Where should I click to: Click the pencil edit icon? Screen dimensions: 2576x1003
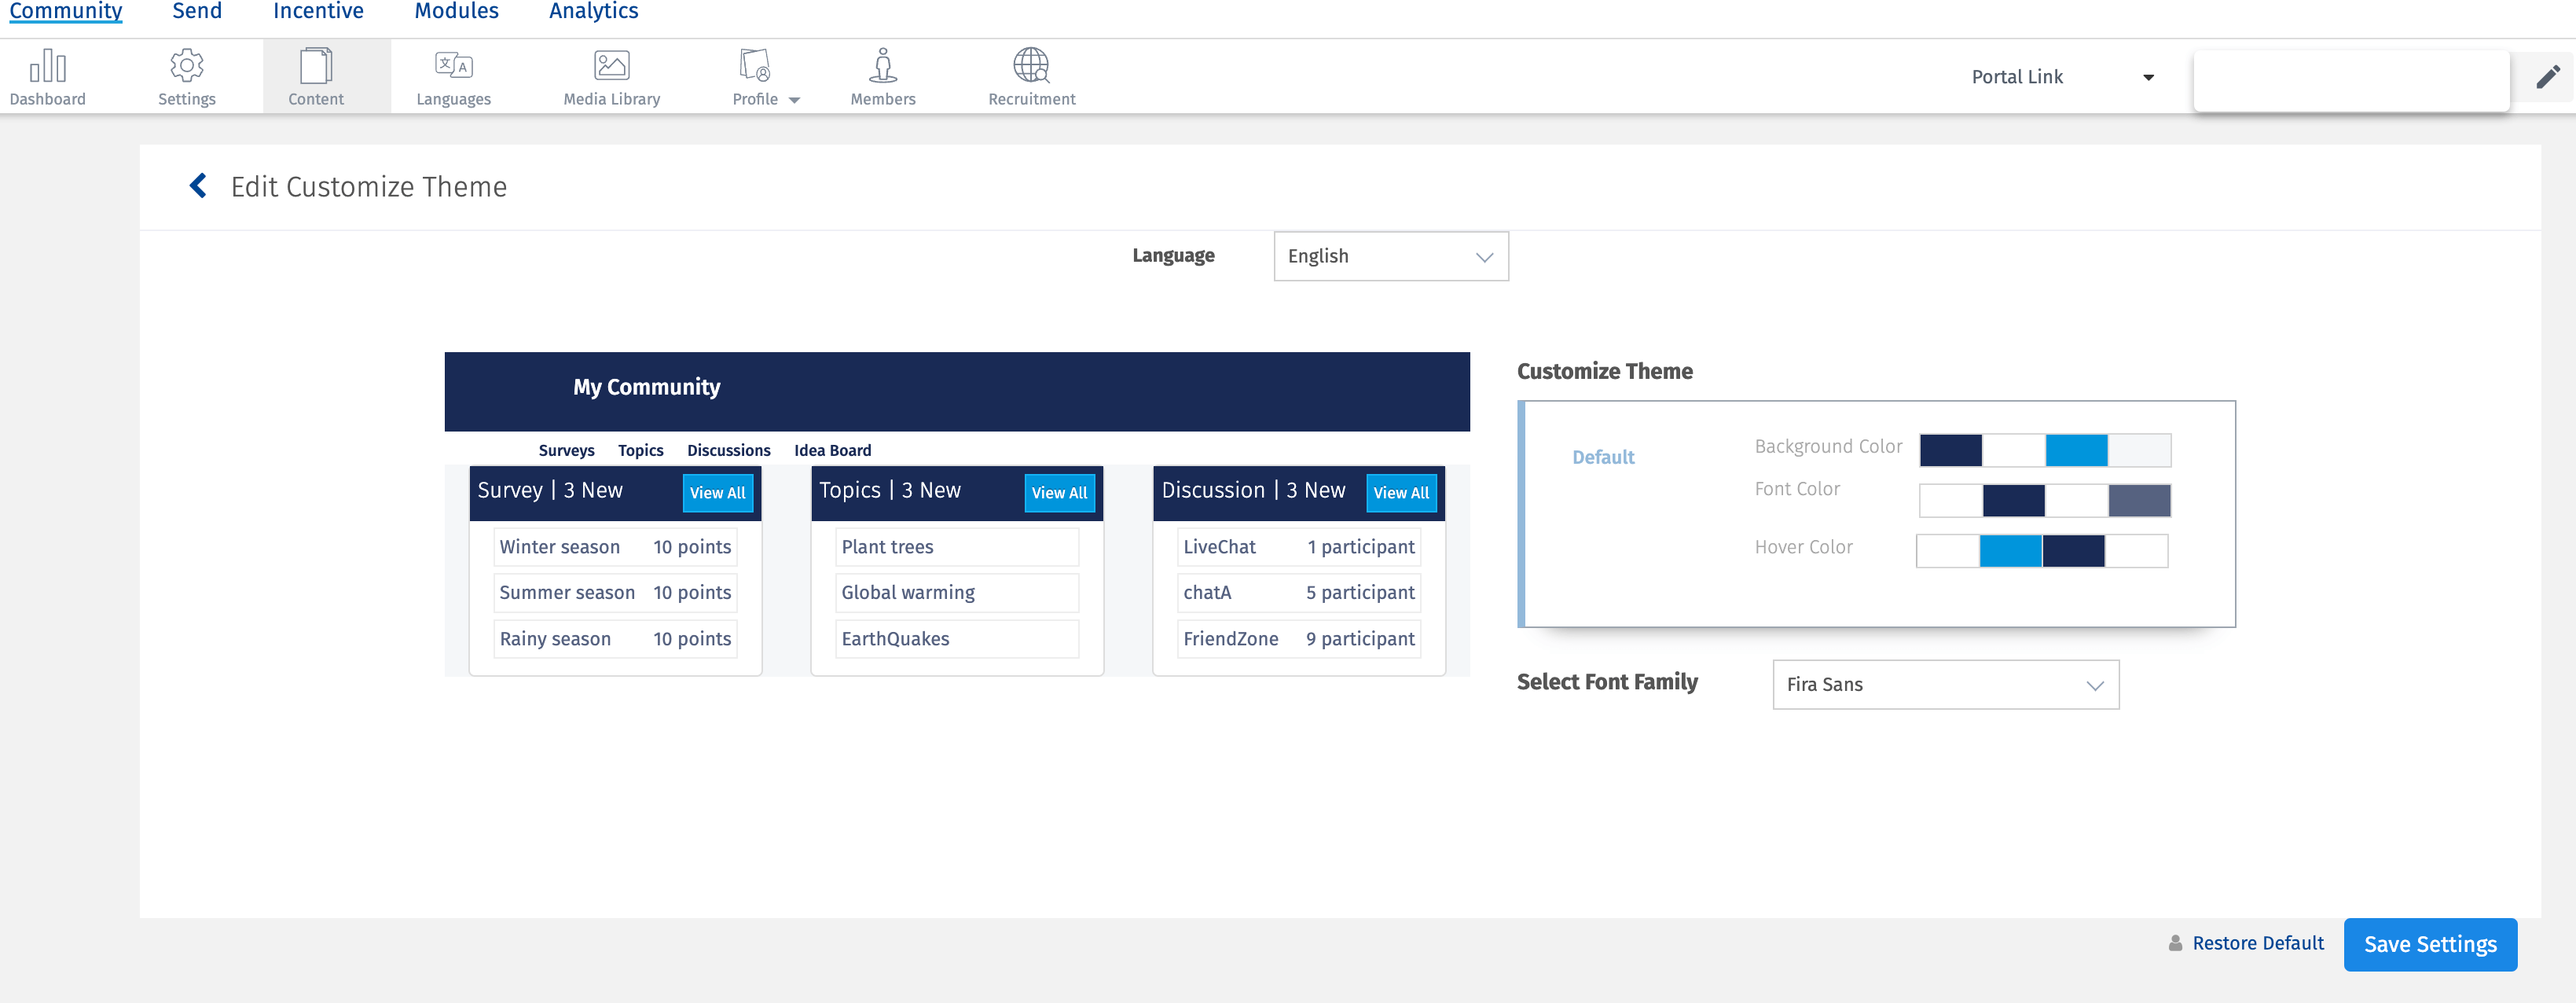[x=2547, y=77]
